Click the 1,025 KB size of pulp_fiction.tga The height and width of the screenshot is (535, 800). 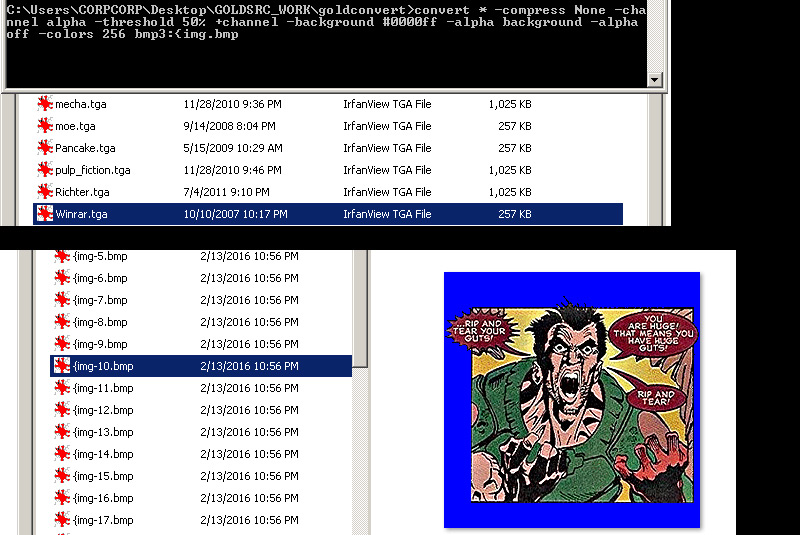(x=510, y=170)
